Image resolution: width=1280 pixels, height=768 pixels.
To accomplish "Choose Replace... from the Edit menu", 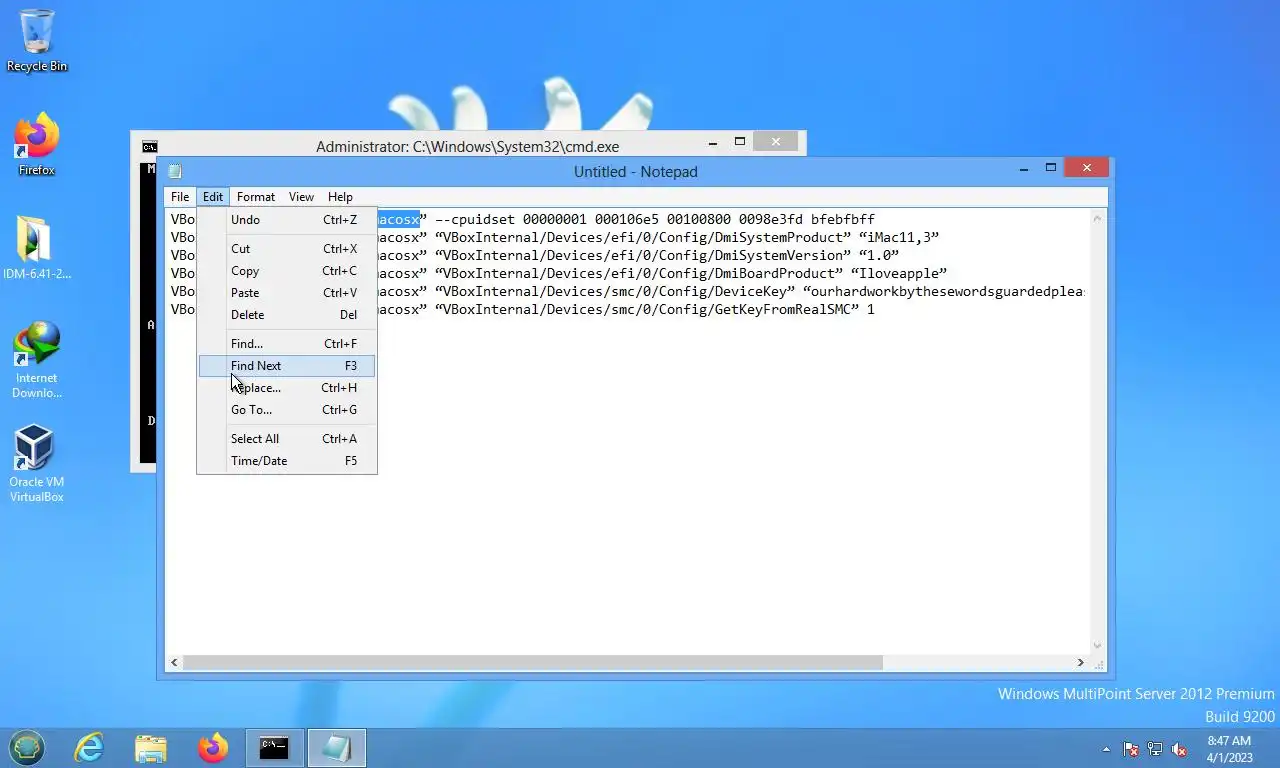I will click(287, 388).
